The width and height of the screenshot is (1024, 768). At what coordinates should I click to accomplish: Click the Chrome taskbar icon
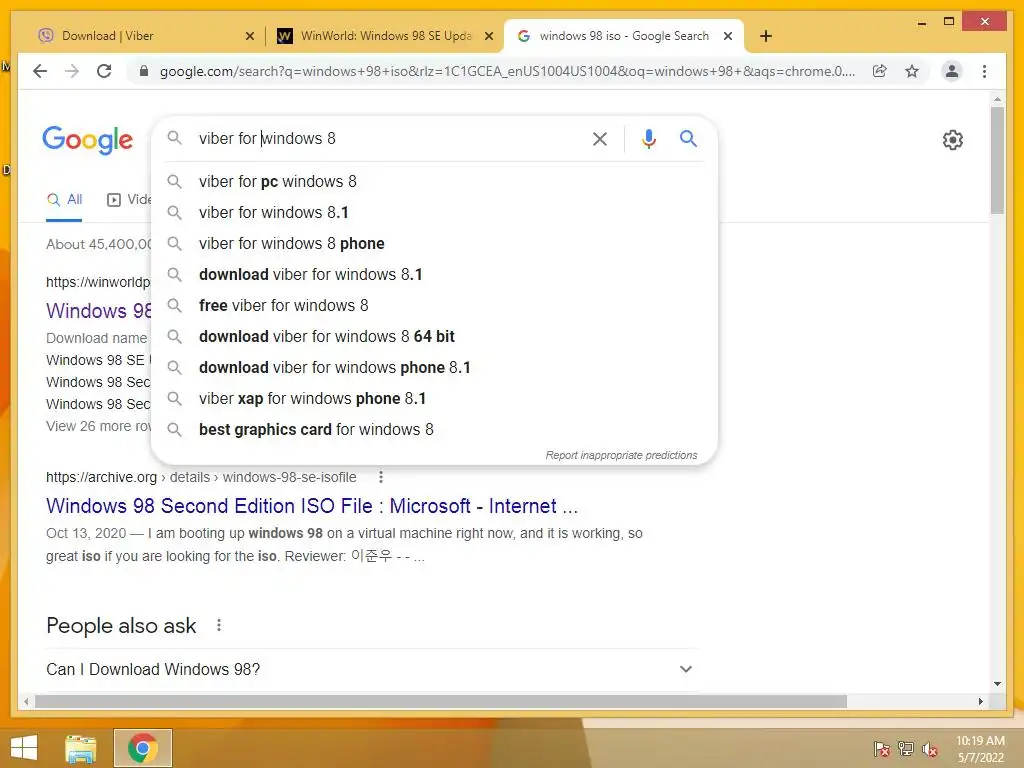[143, 748]
